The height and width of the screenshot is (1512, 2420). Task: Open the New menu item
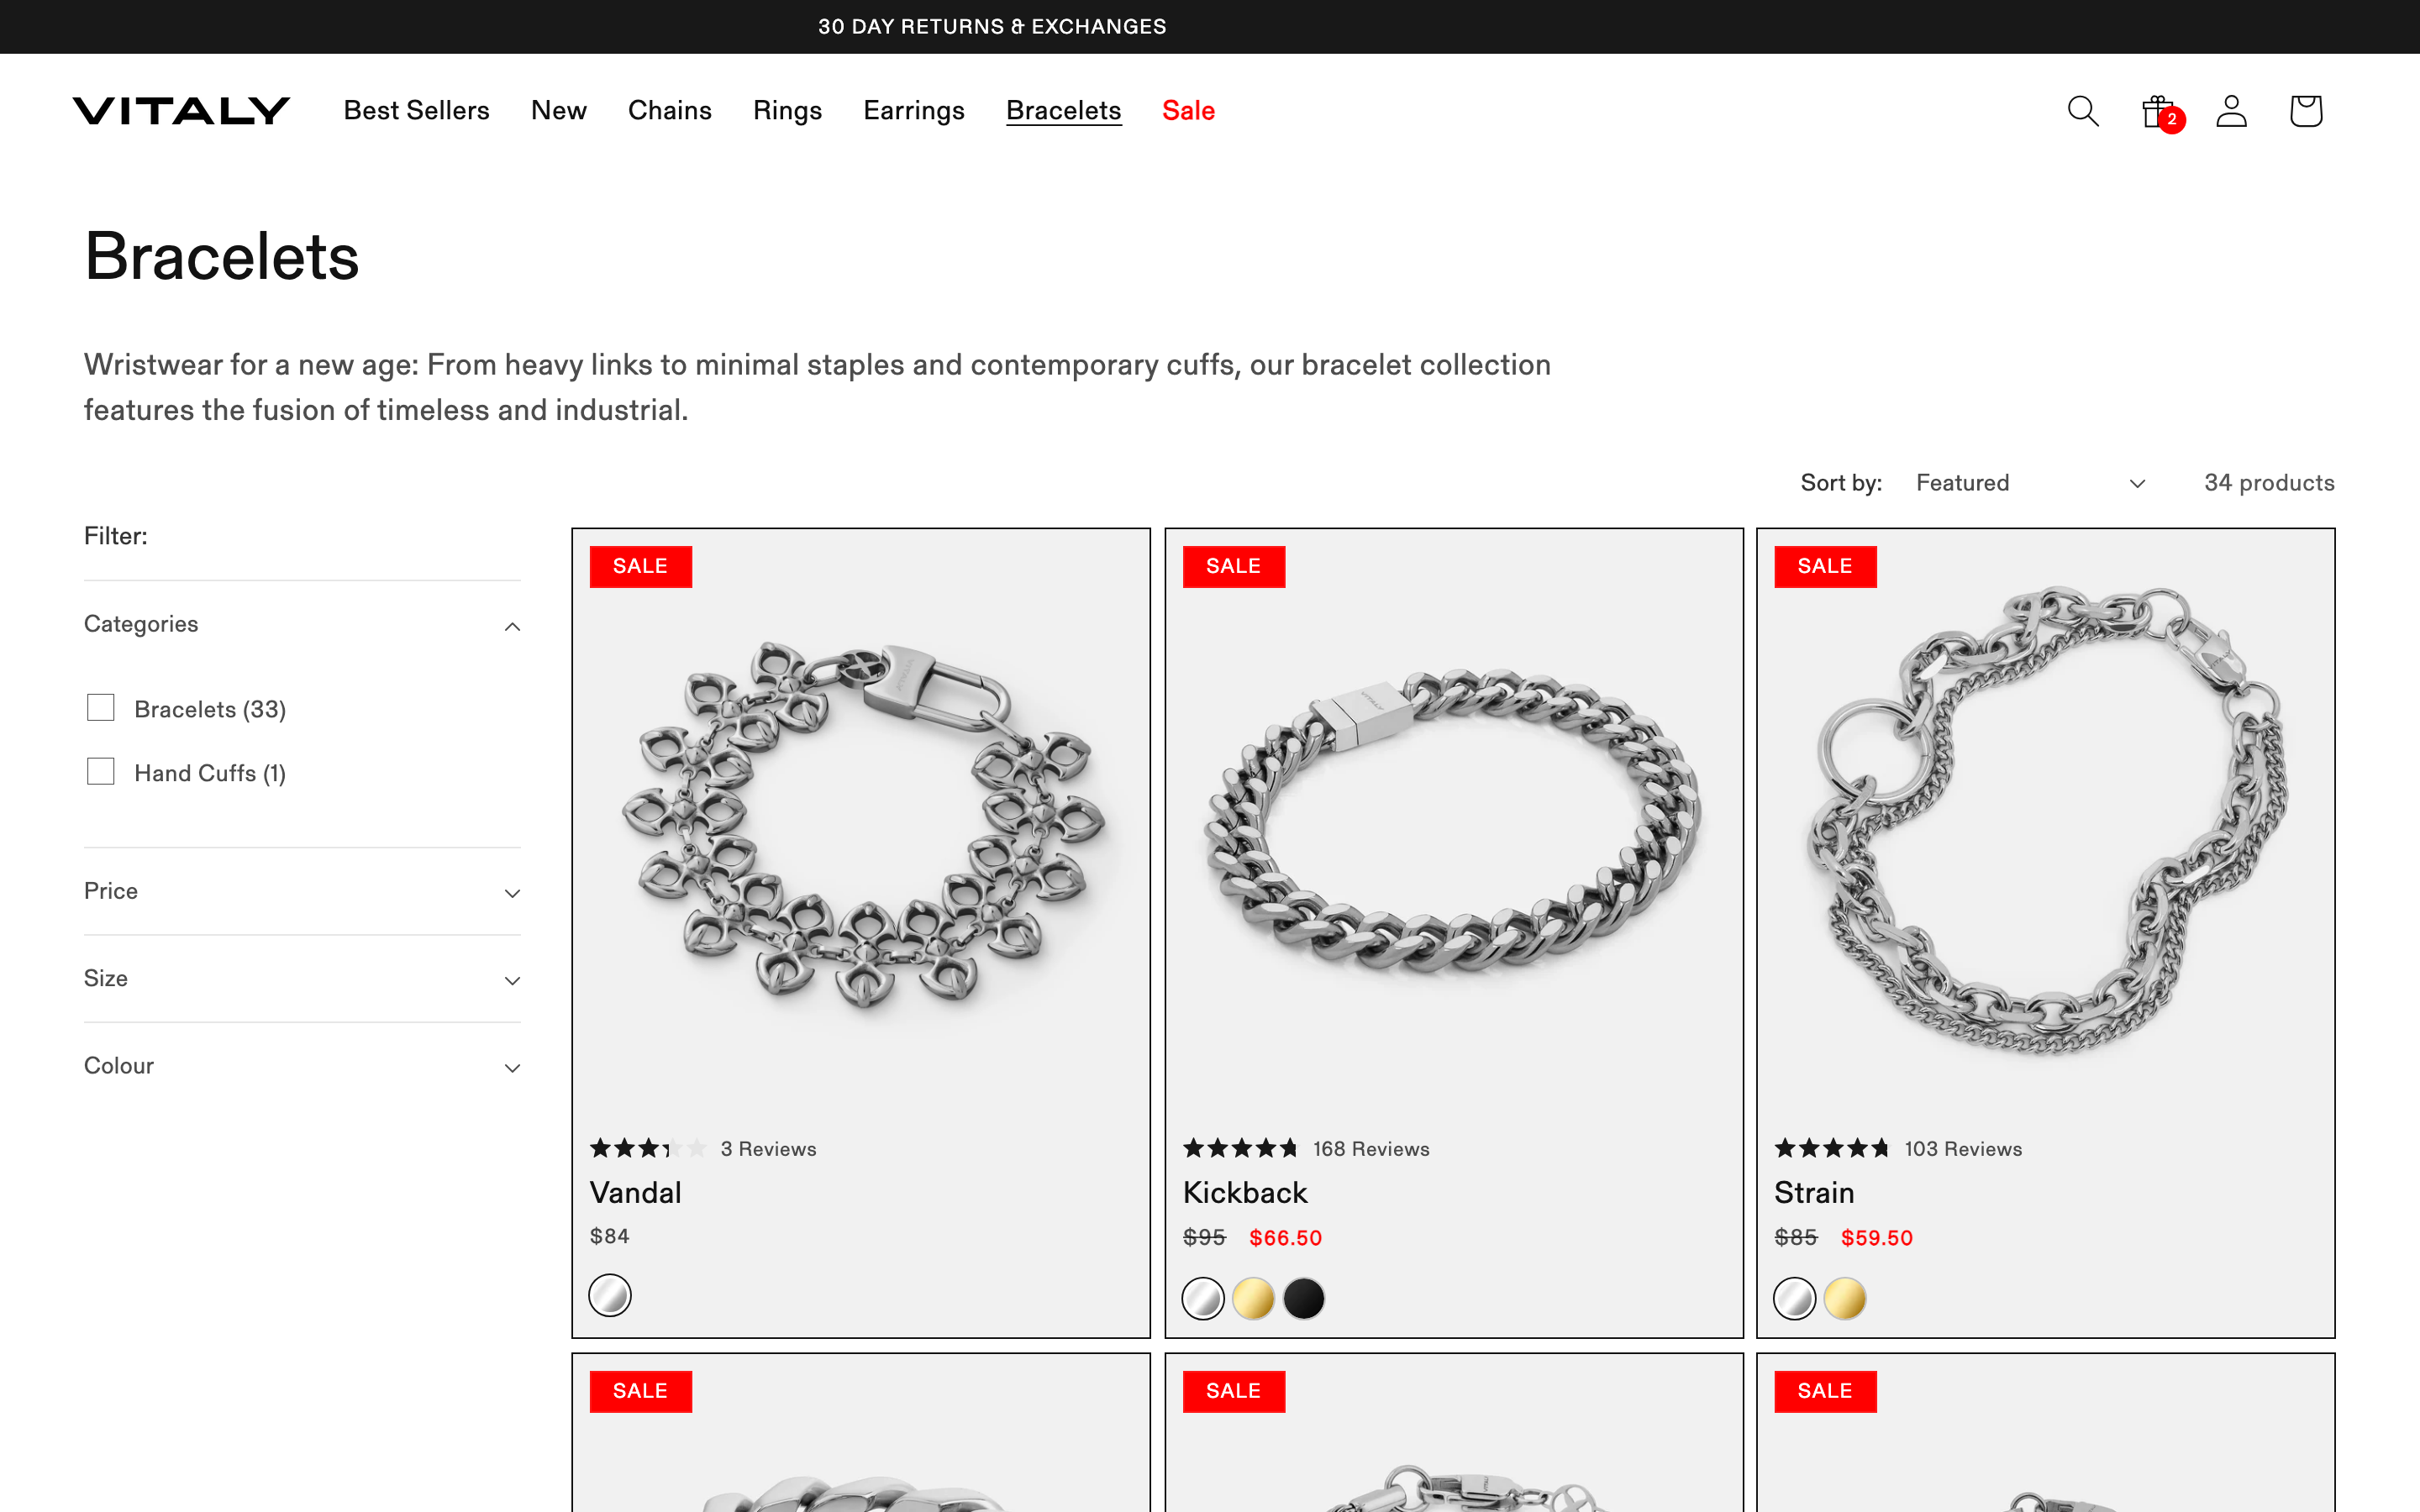pos(559,111)
